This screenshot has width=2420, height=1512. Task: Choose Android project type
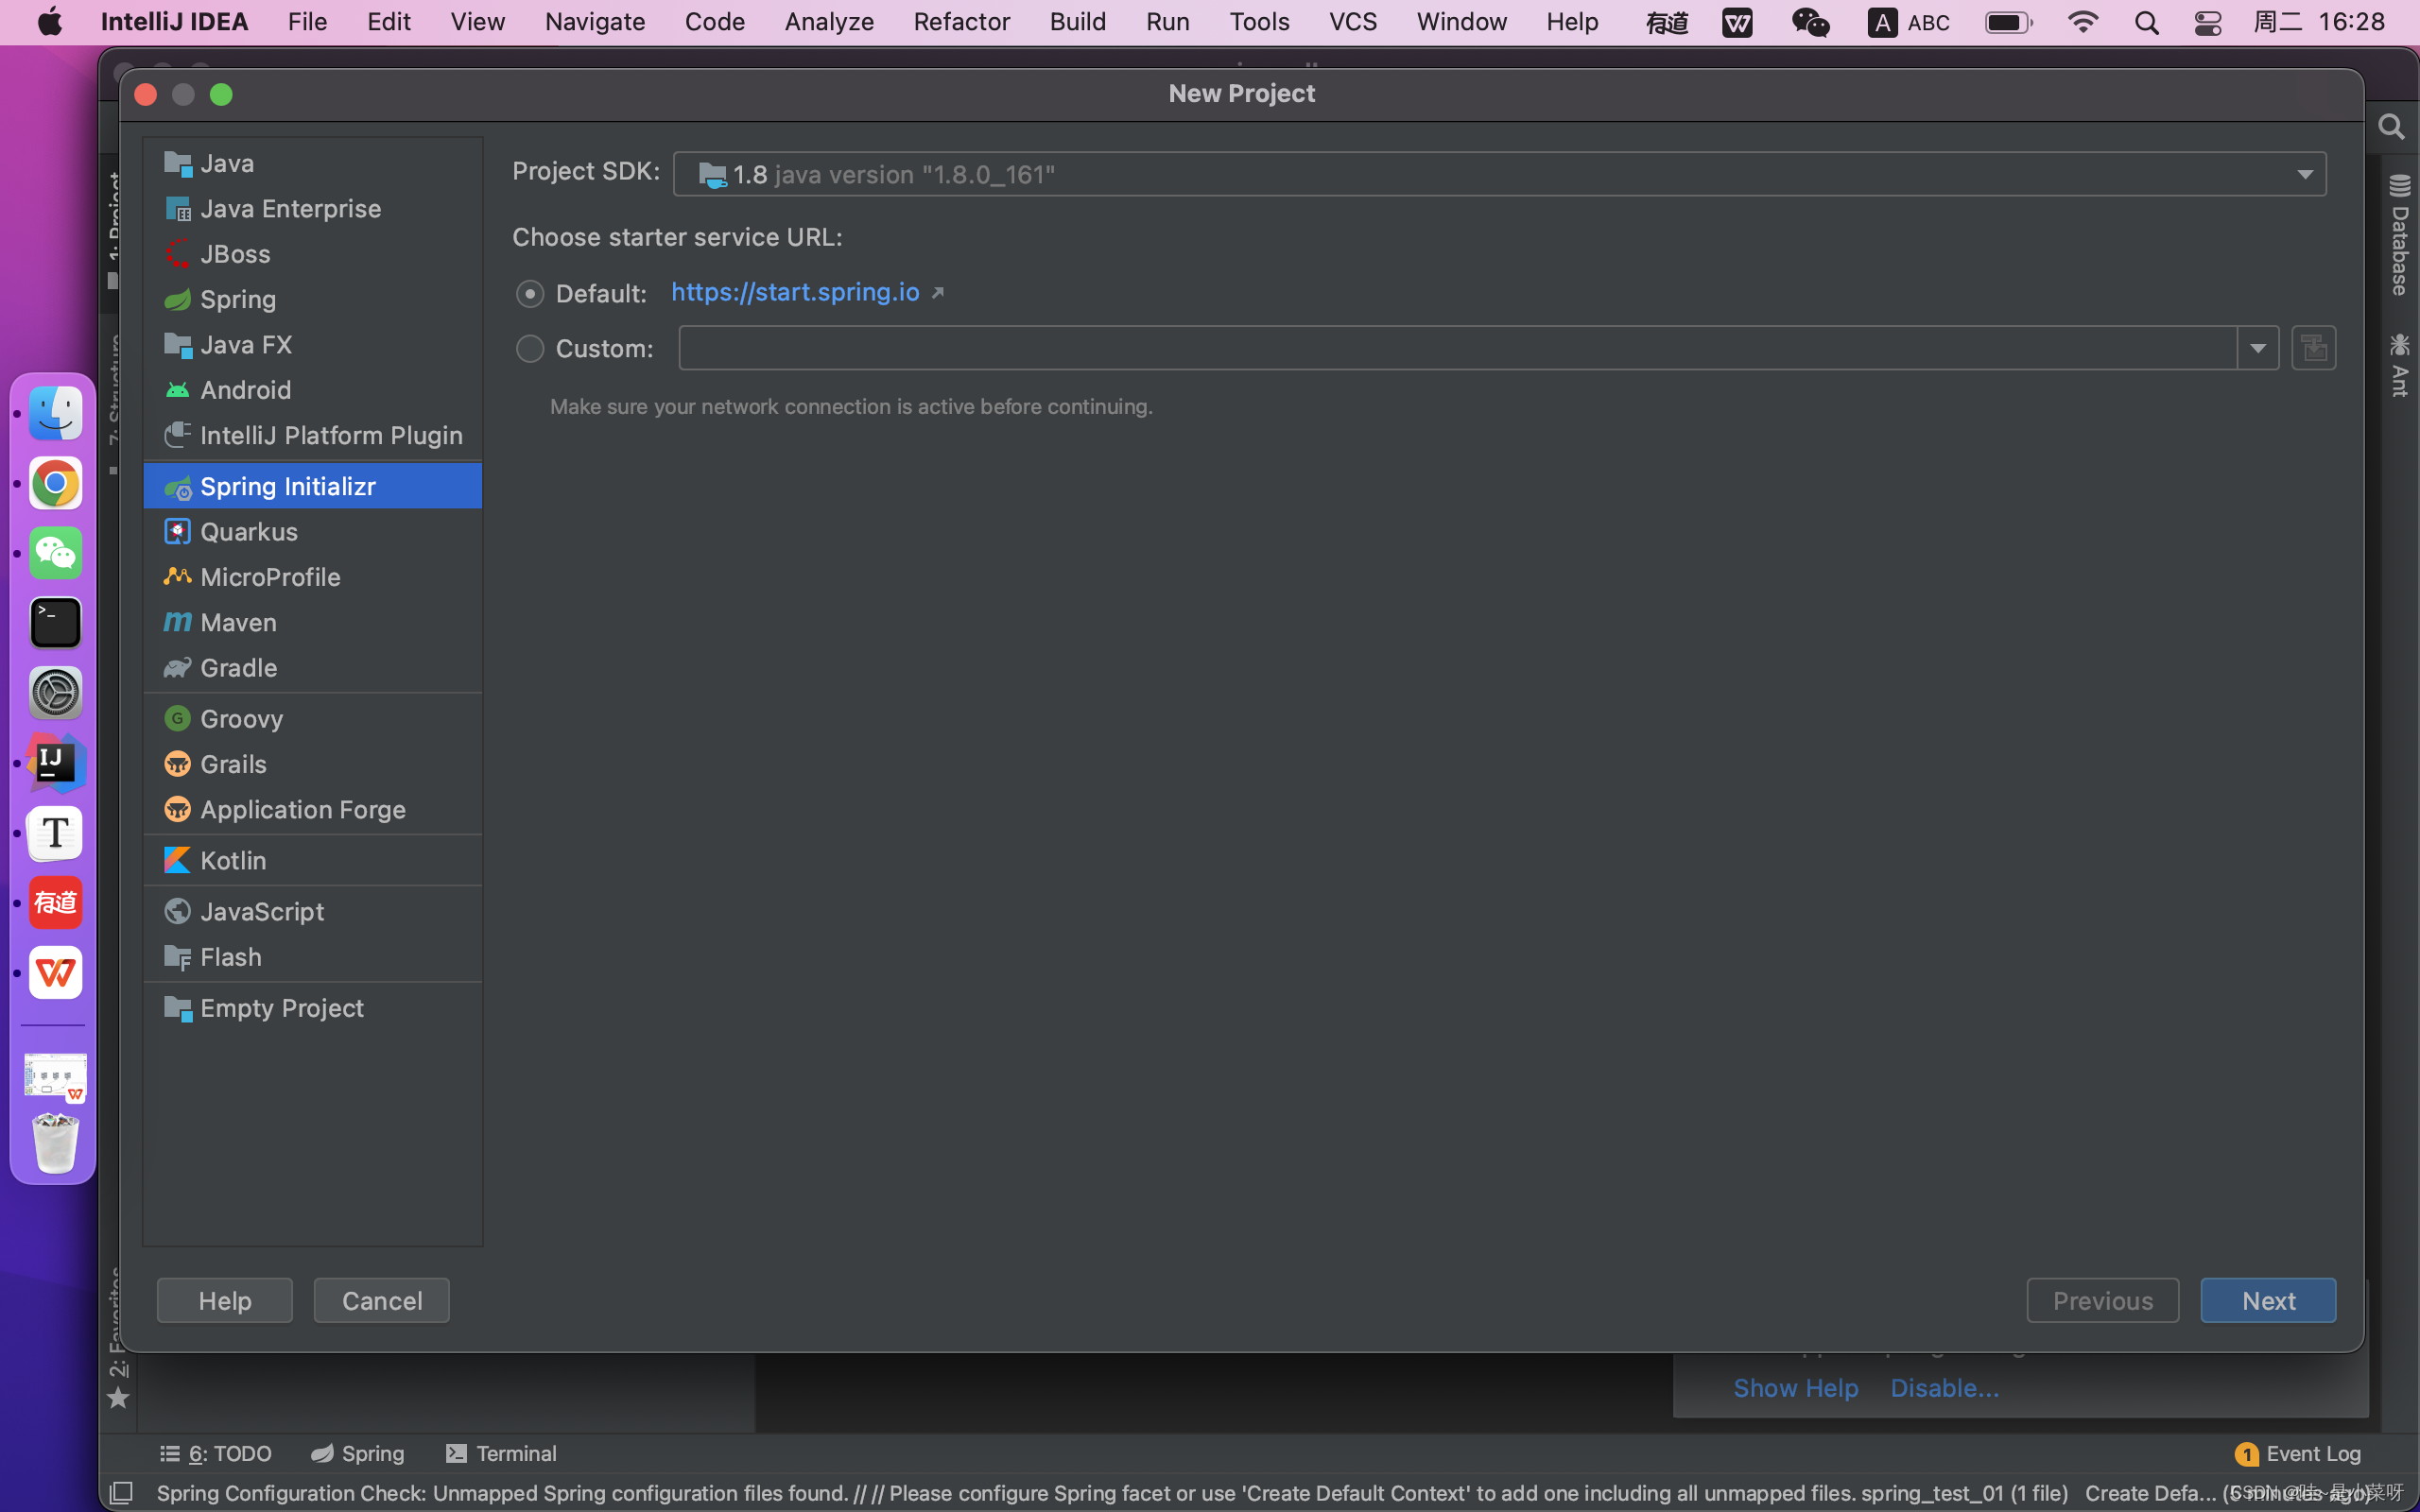point(312,390)
